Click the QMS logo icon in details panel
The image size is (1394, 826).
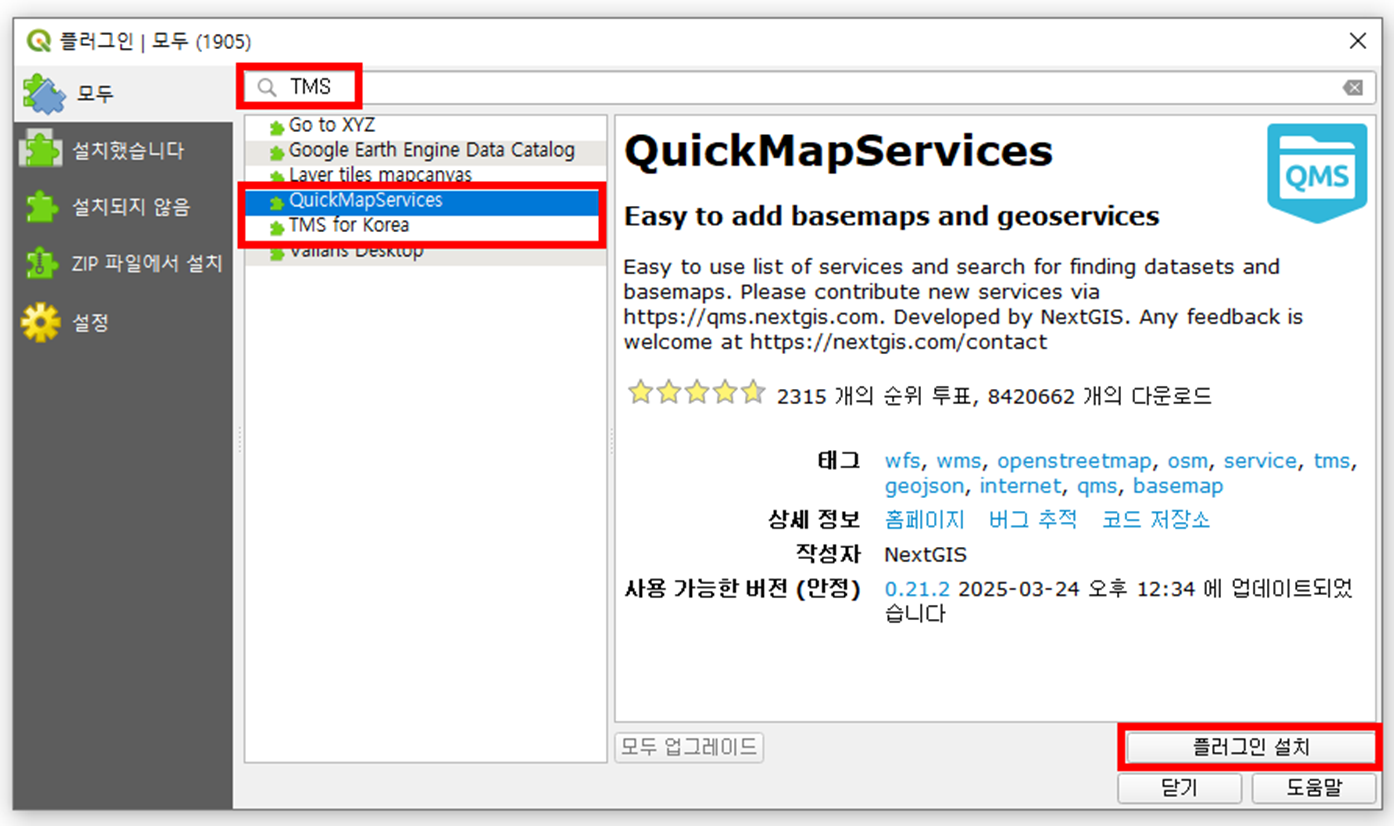coord(1317,172)
